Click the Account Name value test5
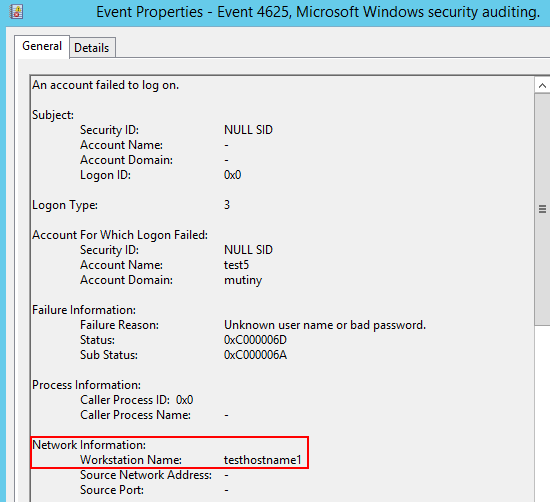550x502 pixels. click(x=236, y=265)
